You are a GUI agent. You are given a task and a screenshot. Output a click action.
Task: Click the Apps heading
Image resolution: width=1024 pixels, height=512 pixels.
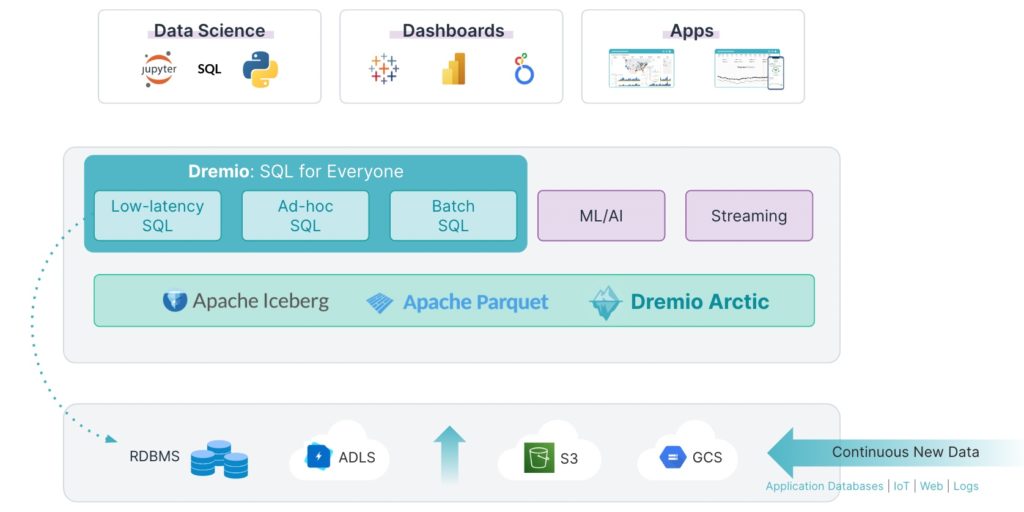pyautogui.click(x=692, y=31)
